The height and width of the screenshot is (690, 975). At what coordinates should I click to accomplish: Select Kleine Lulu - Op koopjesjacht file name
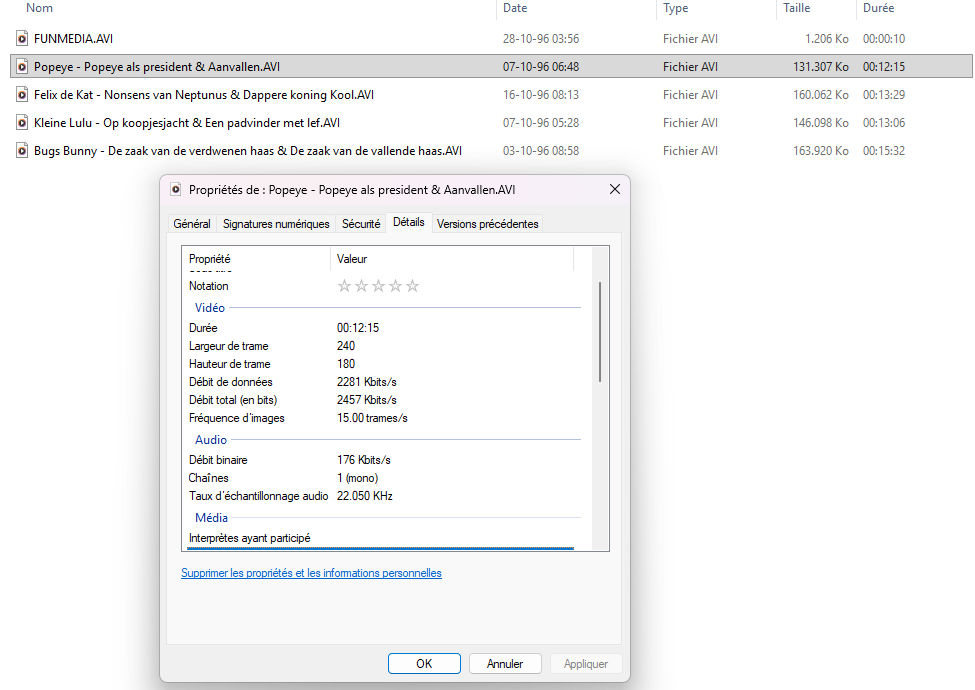pyautogui.click(x=187, y=122)
